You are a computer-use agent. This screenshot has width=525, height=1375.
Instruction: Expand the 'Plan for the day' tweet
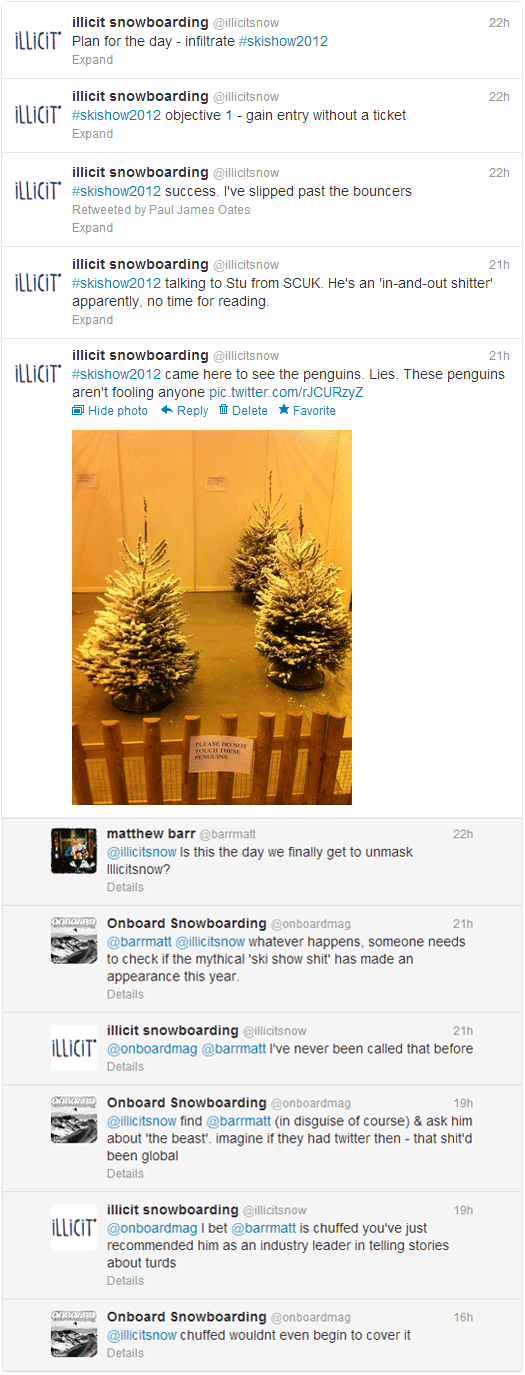click(x=92, y=60)
